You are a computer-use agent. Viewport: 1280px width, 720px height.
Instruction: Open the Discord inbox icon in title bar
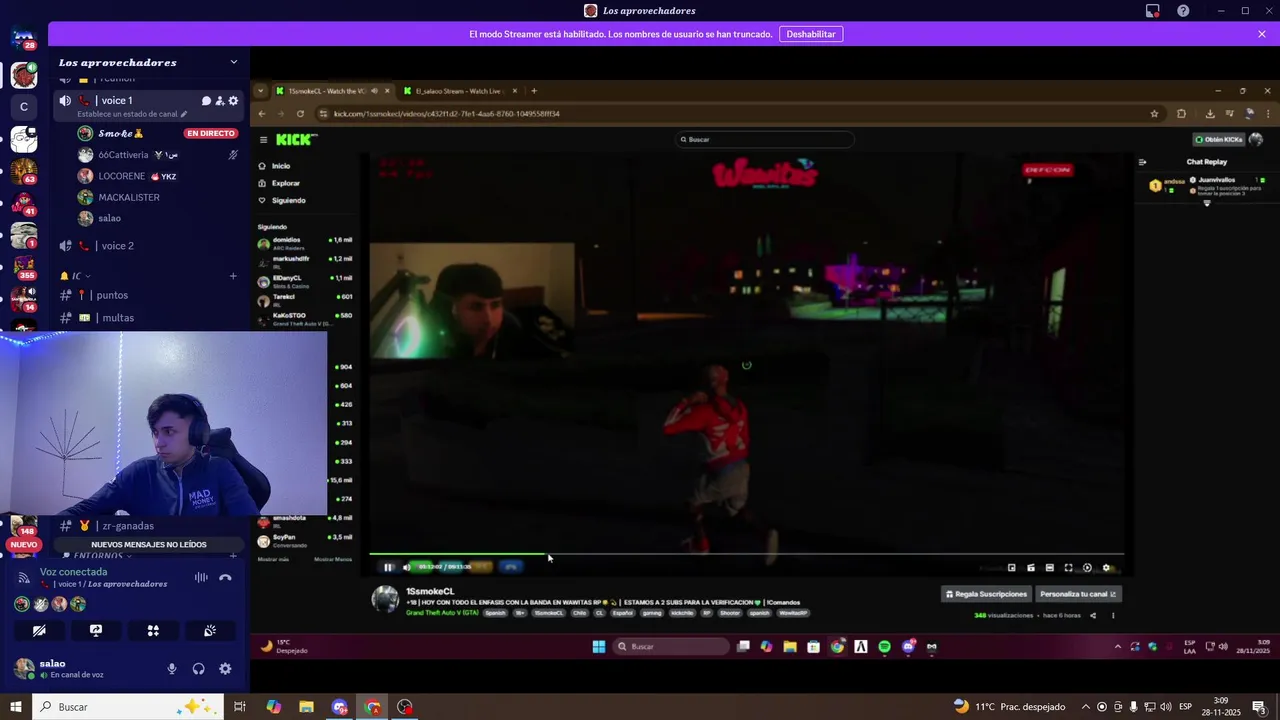[1153, 11]
